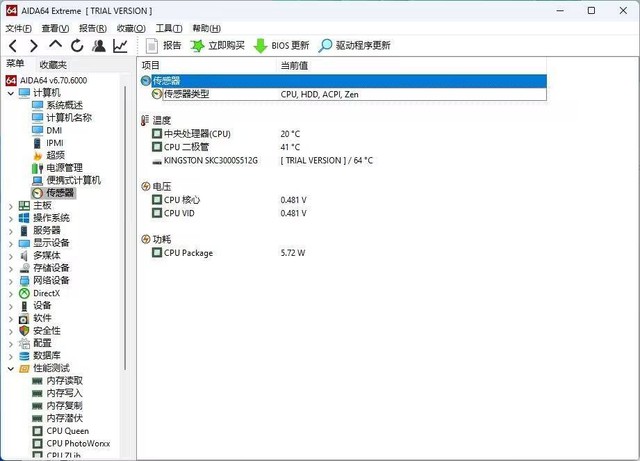Viewport: 640px width, 461px height.
Task: Click the BIOS 更新 green arrow button
Action: (281, 45)
